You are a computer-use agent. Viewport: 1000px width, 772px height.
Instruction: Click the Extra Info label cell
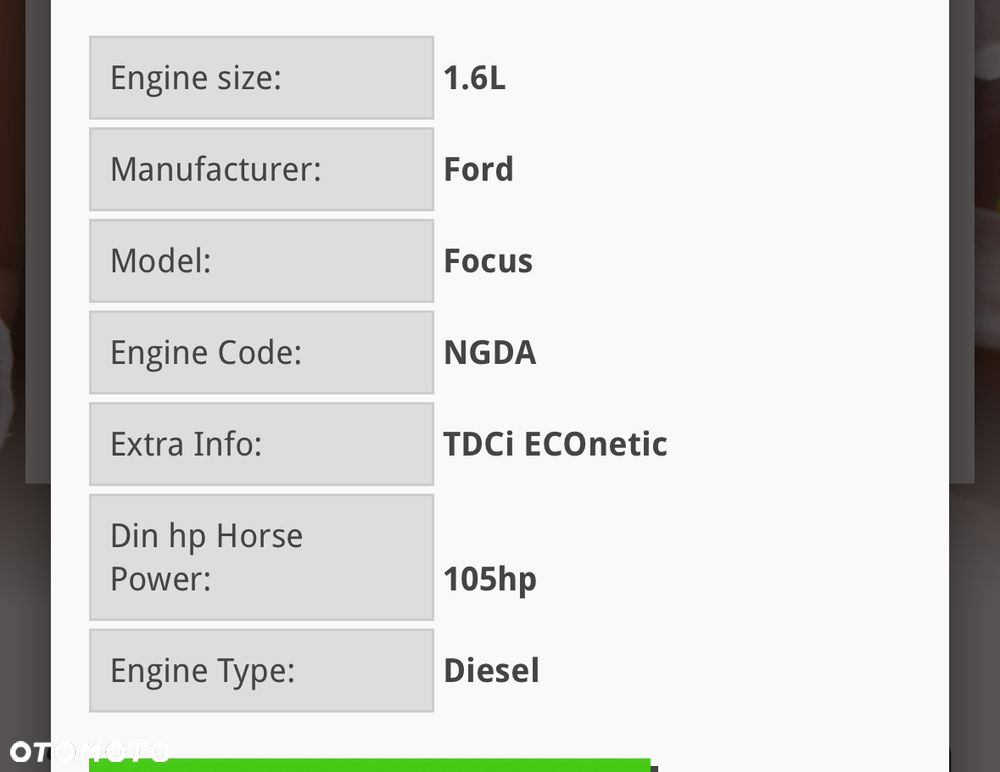[261, 444]
